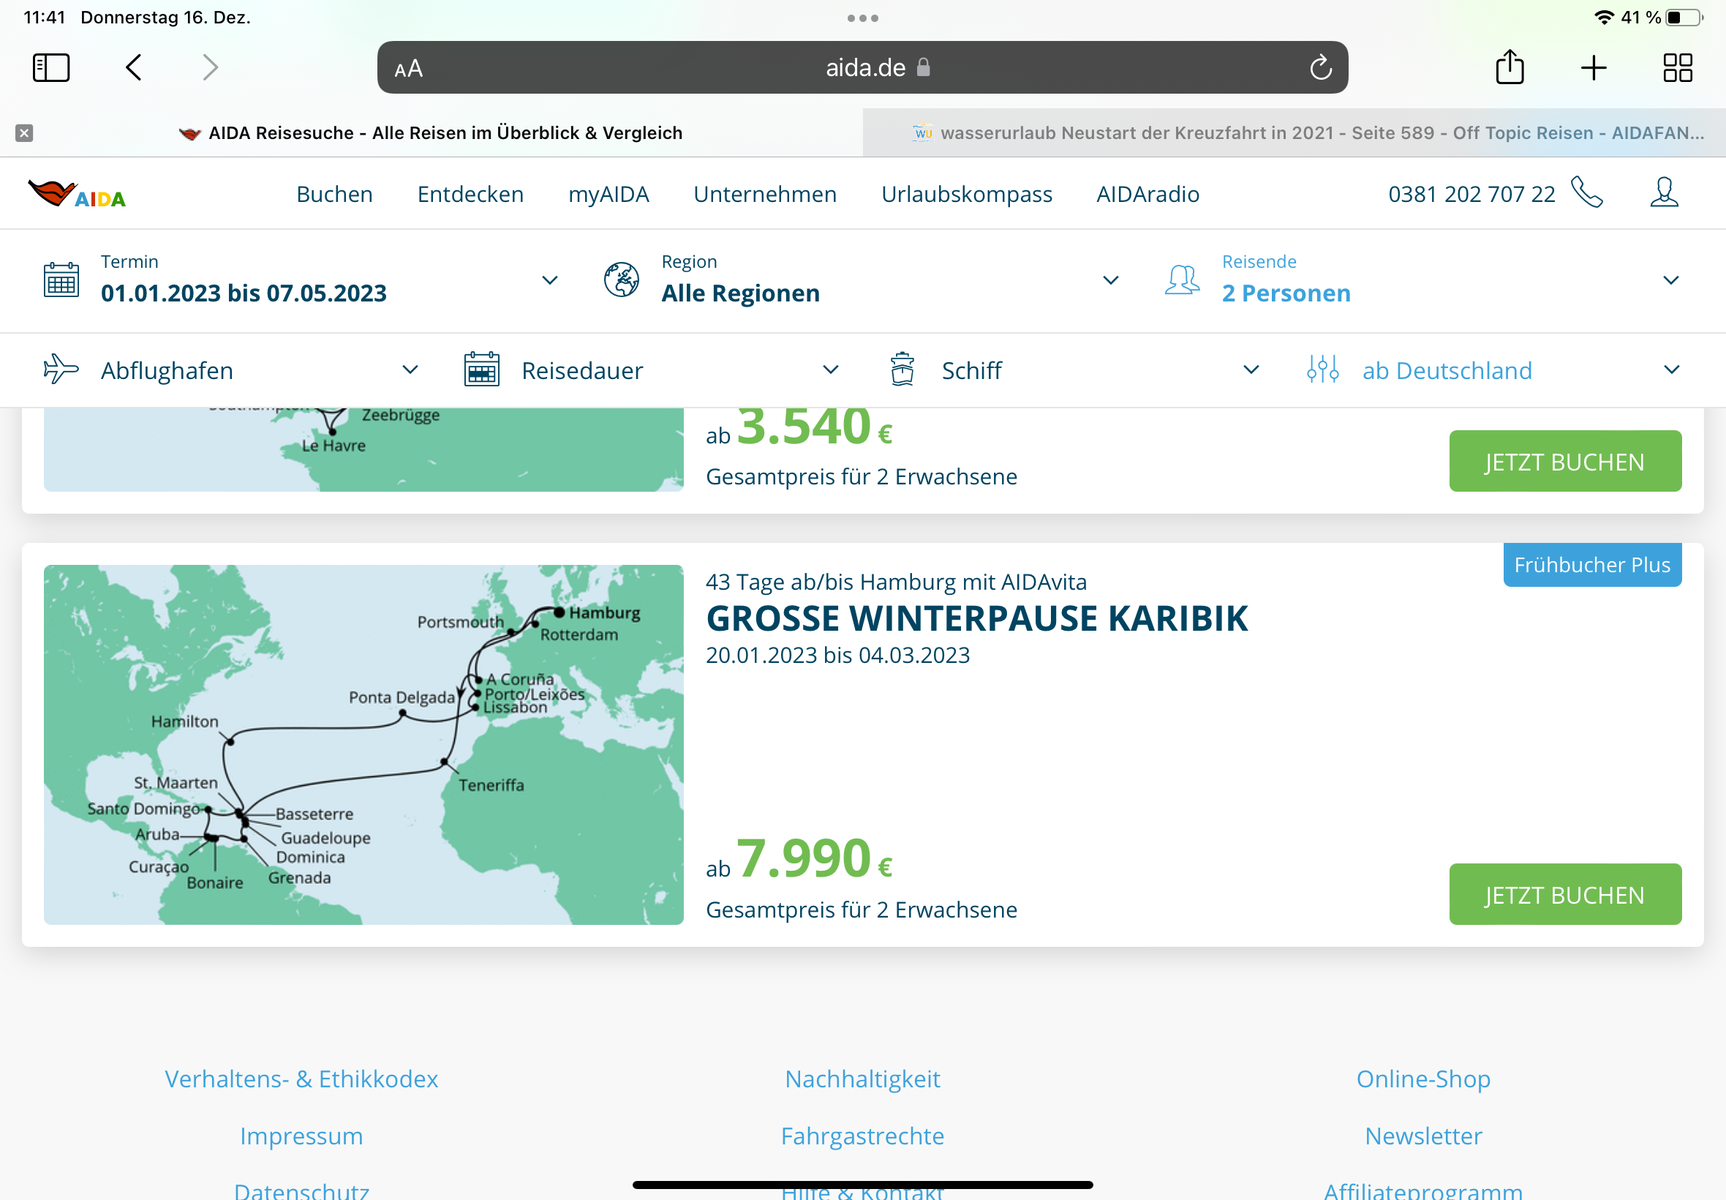
Task: Open the Karibik route map thumbnail
Action: pyautogui.click(x=363, y=744)
